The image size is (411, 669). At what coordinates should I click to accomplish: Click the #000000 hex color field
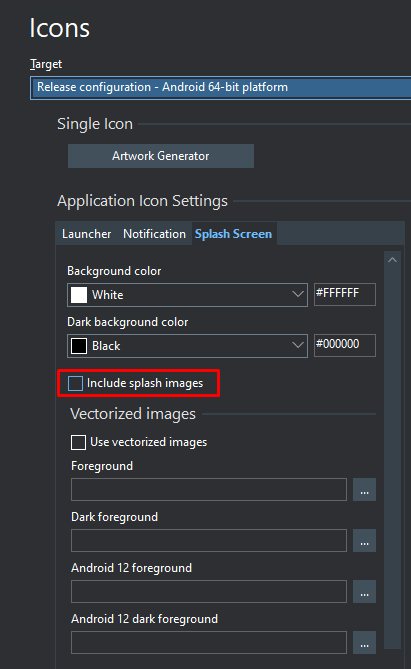345,345
